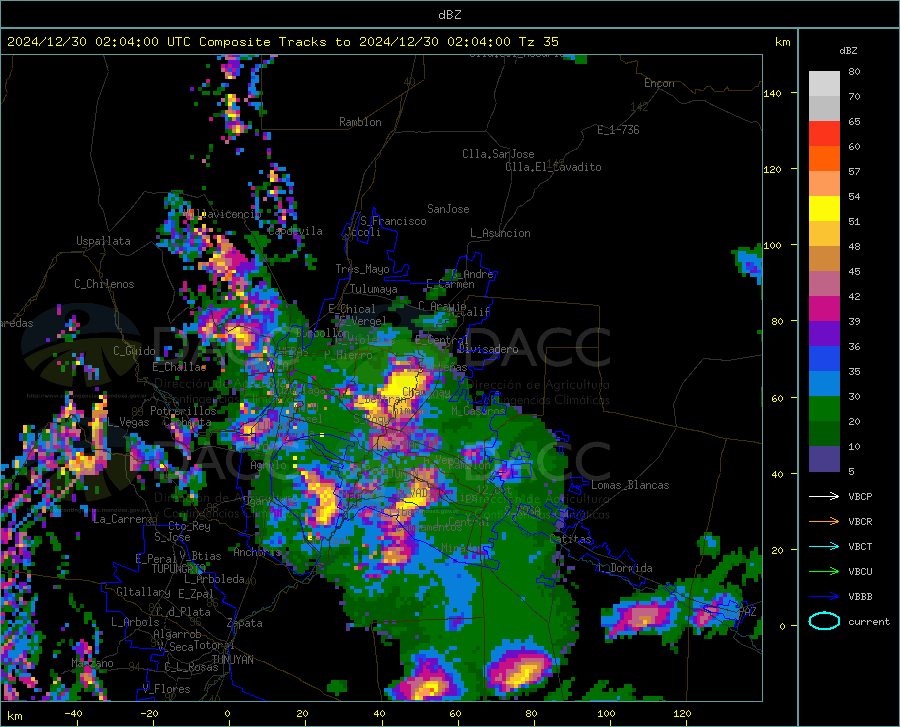Click the Clla.El_Cavadito map label
Viewport: 900px width, 727px height.
pos(553,167)
